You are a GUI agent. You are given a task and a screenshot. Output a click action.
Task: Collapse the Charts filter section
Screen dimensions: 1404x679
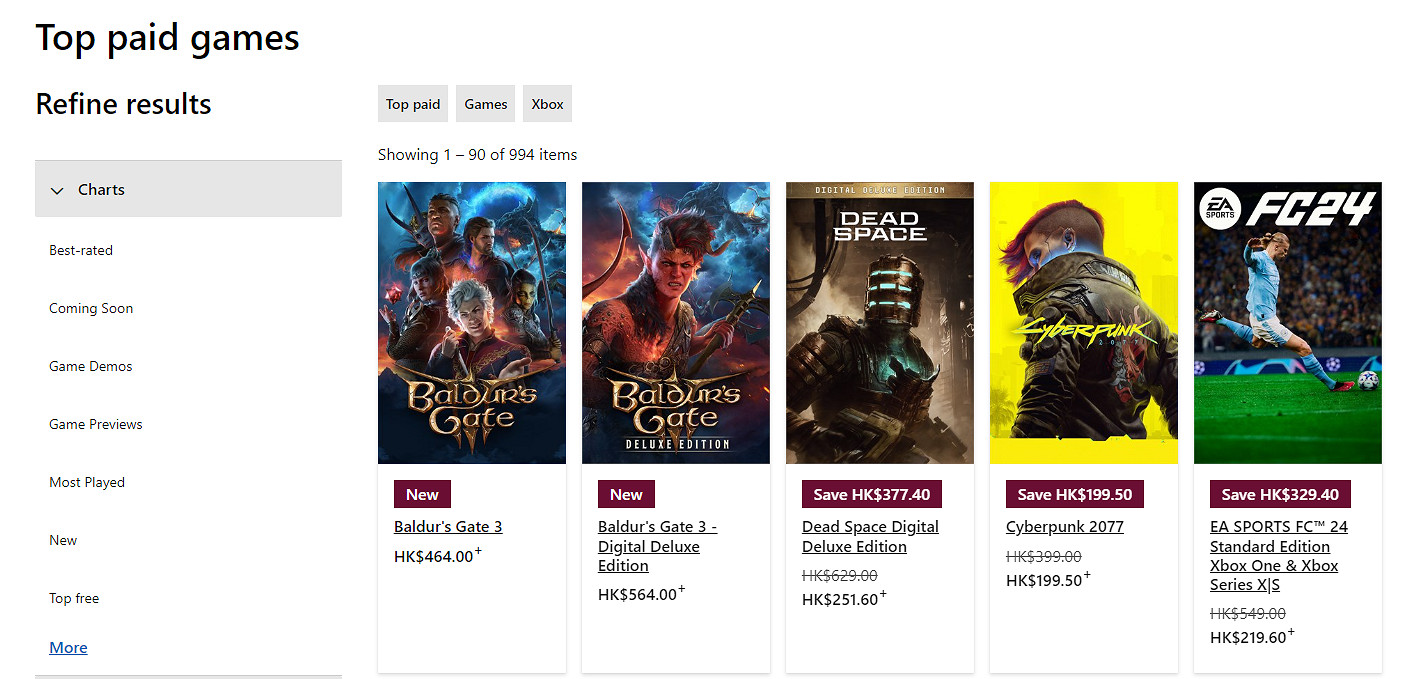pyautogui.click(x=101, y=189)
